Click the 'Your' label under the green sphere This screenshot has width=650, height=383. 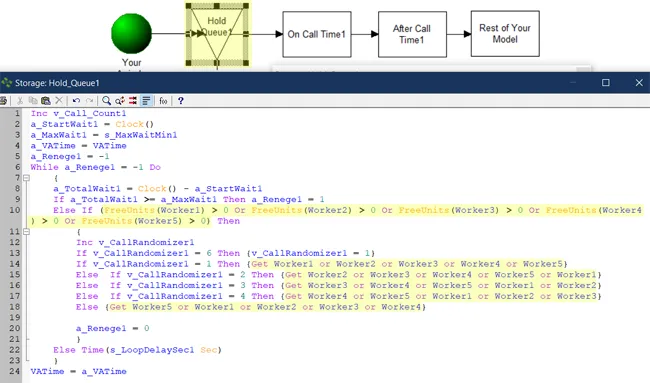pyautogui.click(x=131, y=63)
